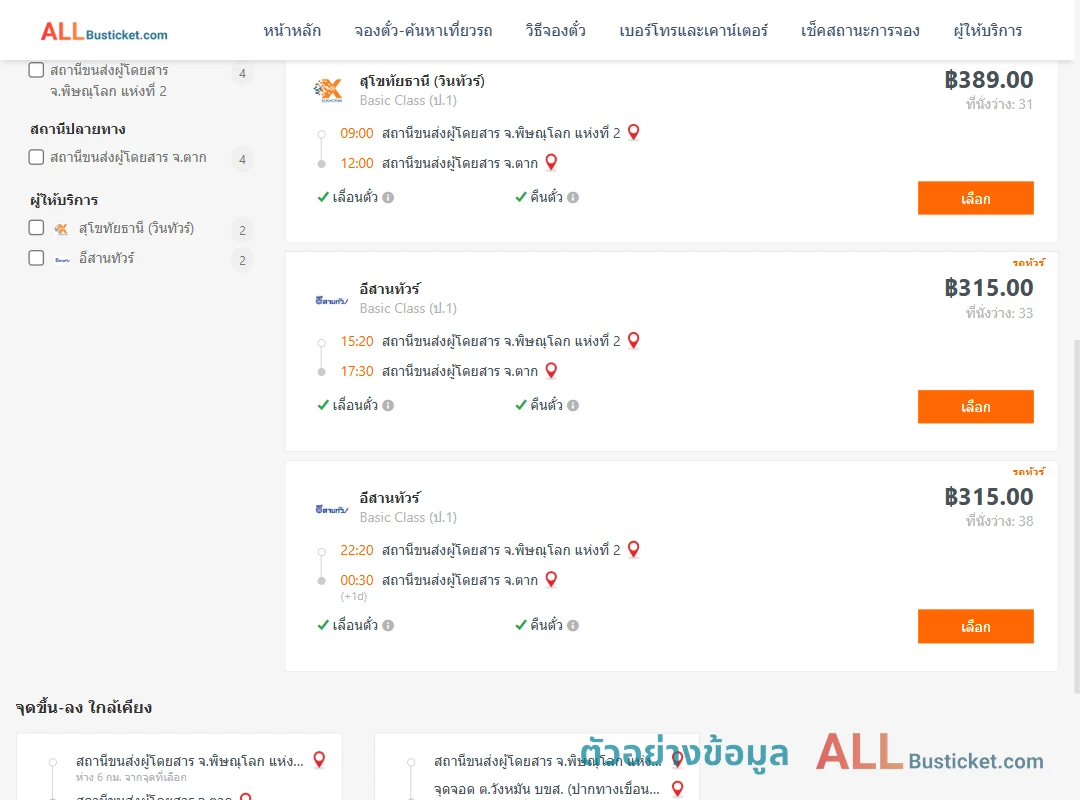The width and height of the screenshot is (1080, 800).
Task: Open map pin for 15:20 departure station
Action: [x=634, y=340]
